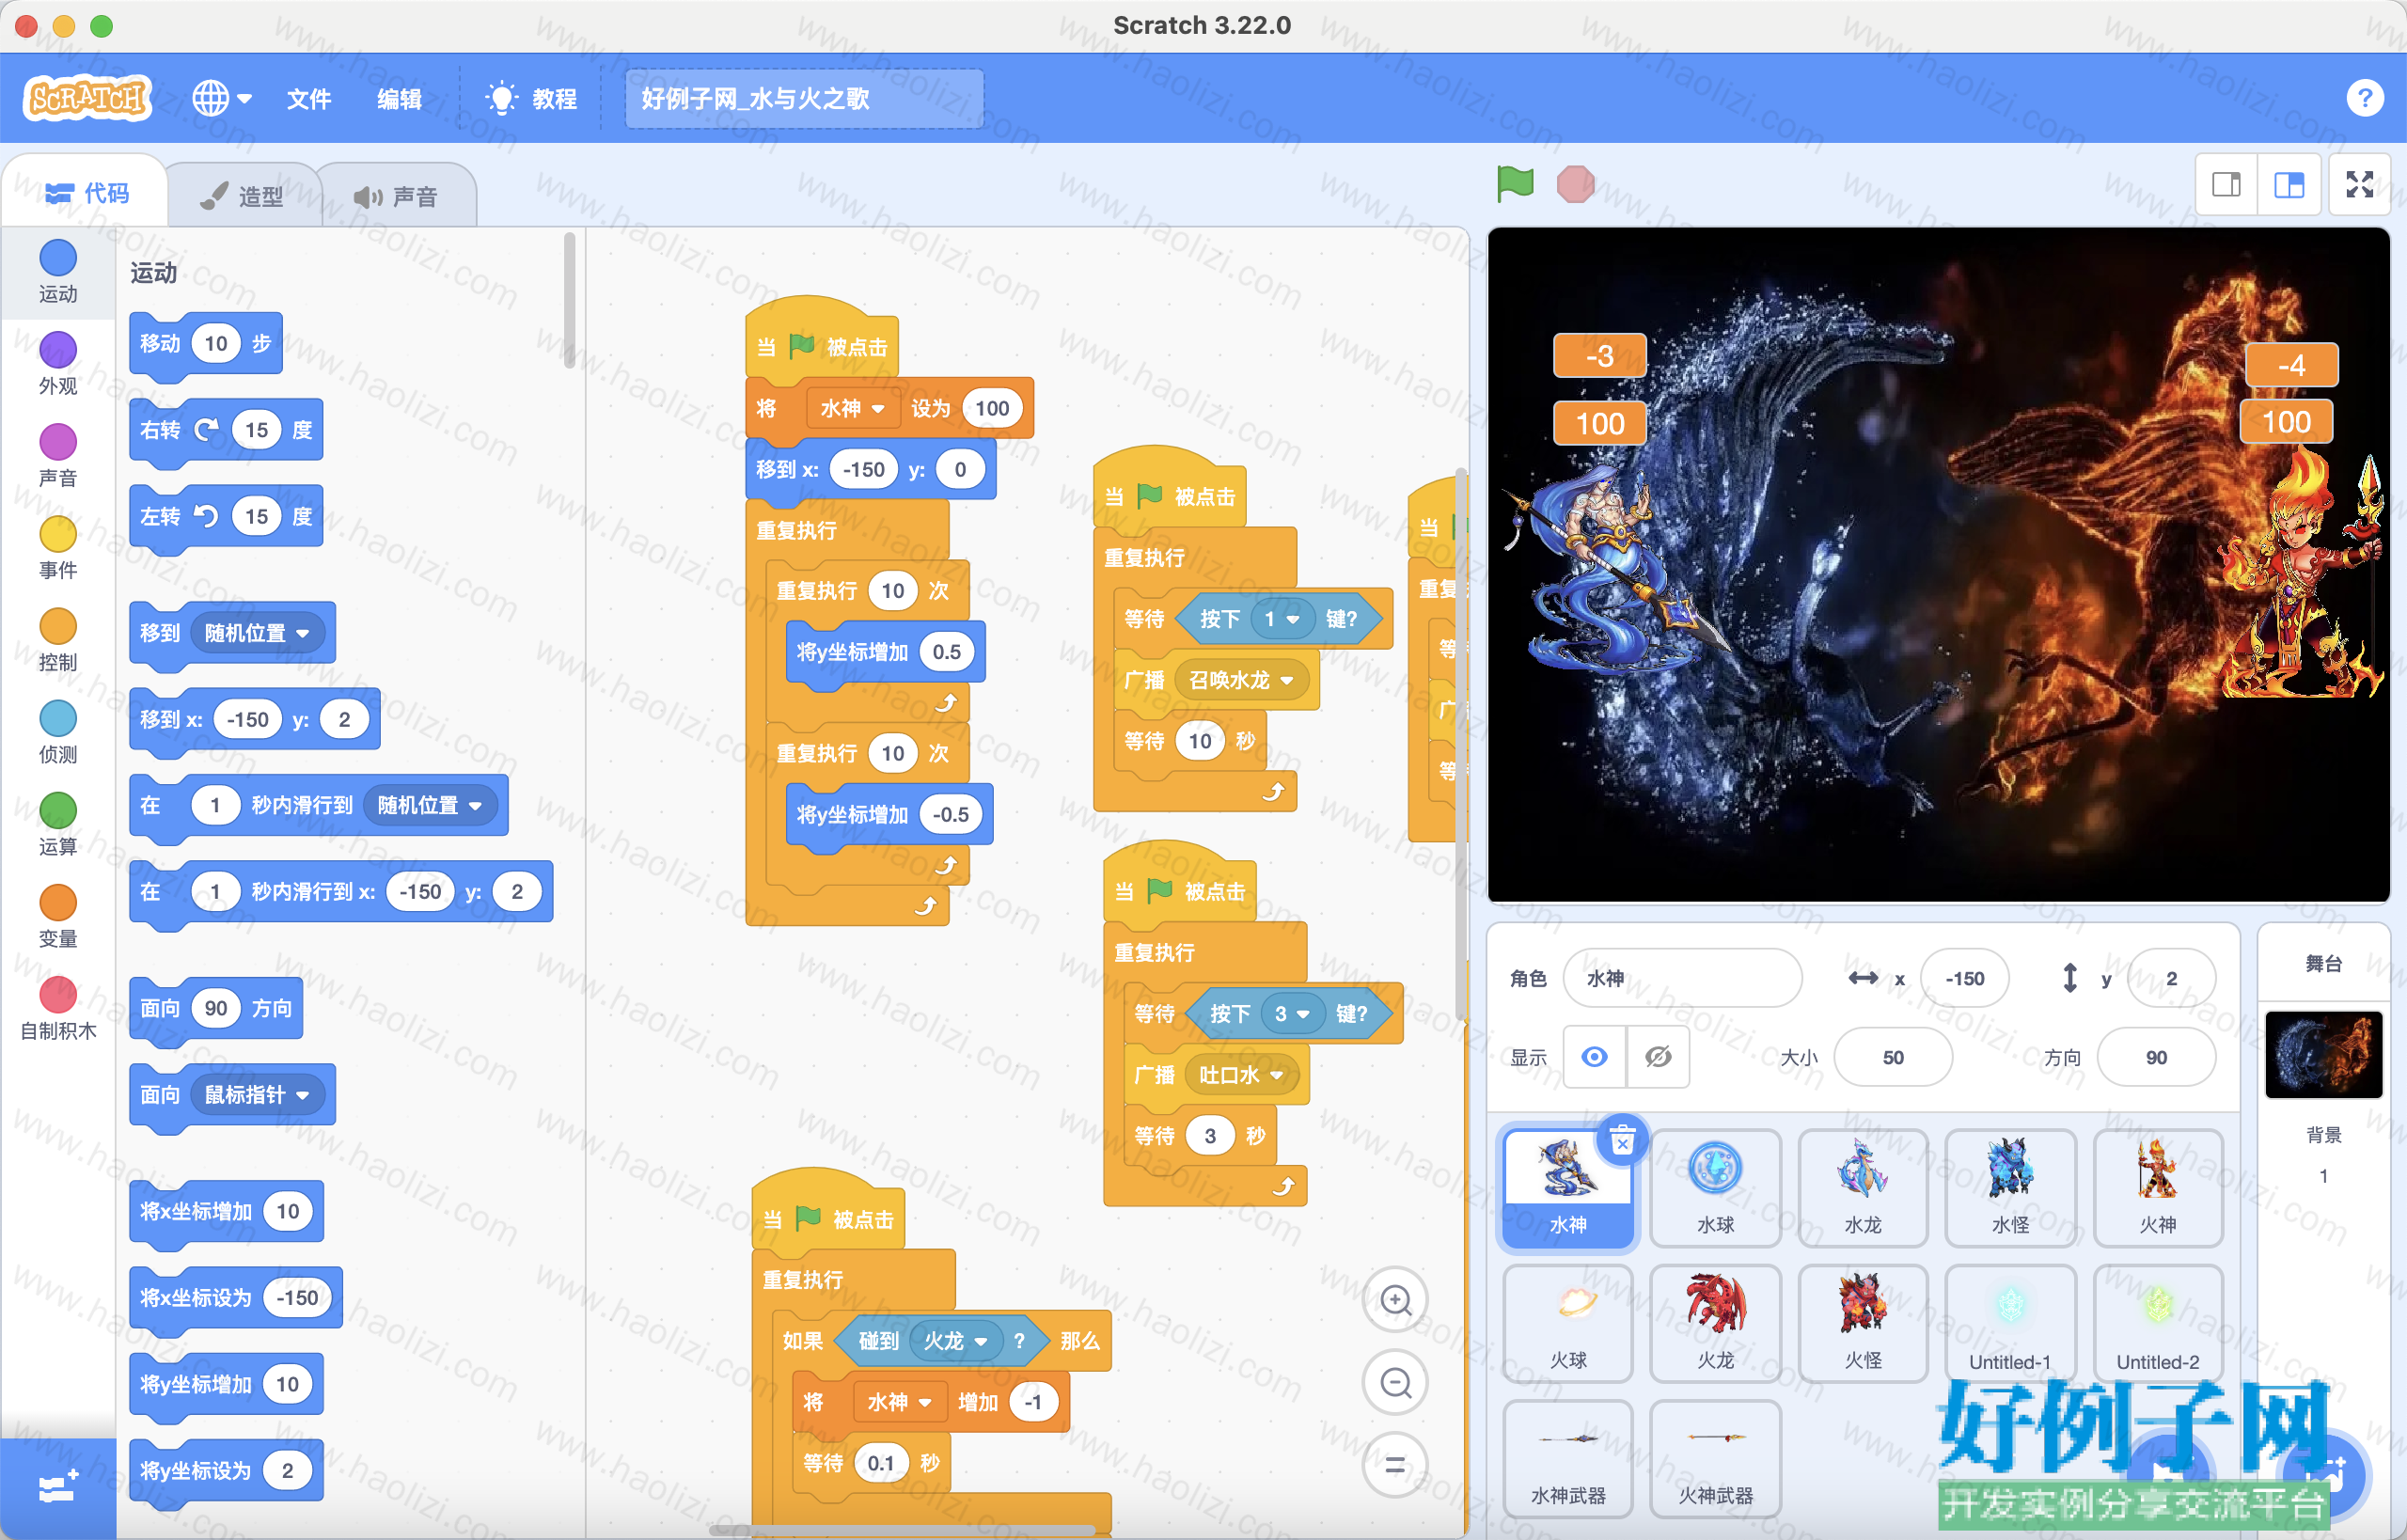Image resolution: width=2407 pixels, height=1540 pixels.
Task: Select the Untitled-1 sprite
Action: coord(2010,1324)
